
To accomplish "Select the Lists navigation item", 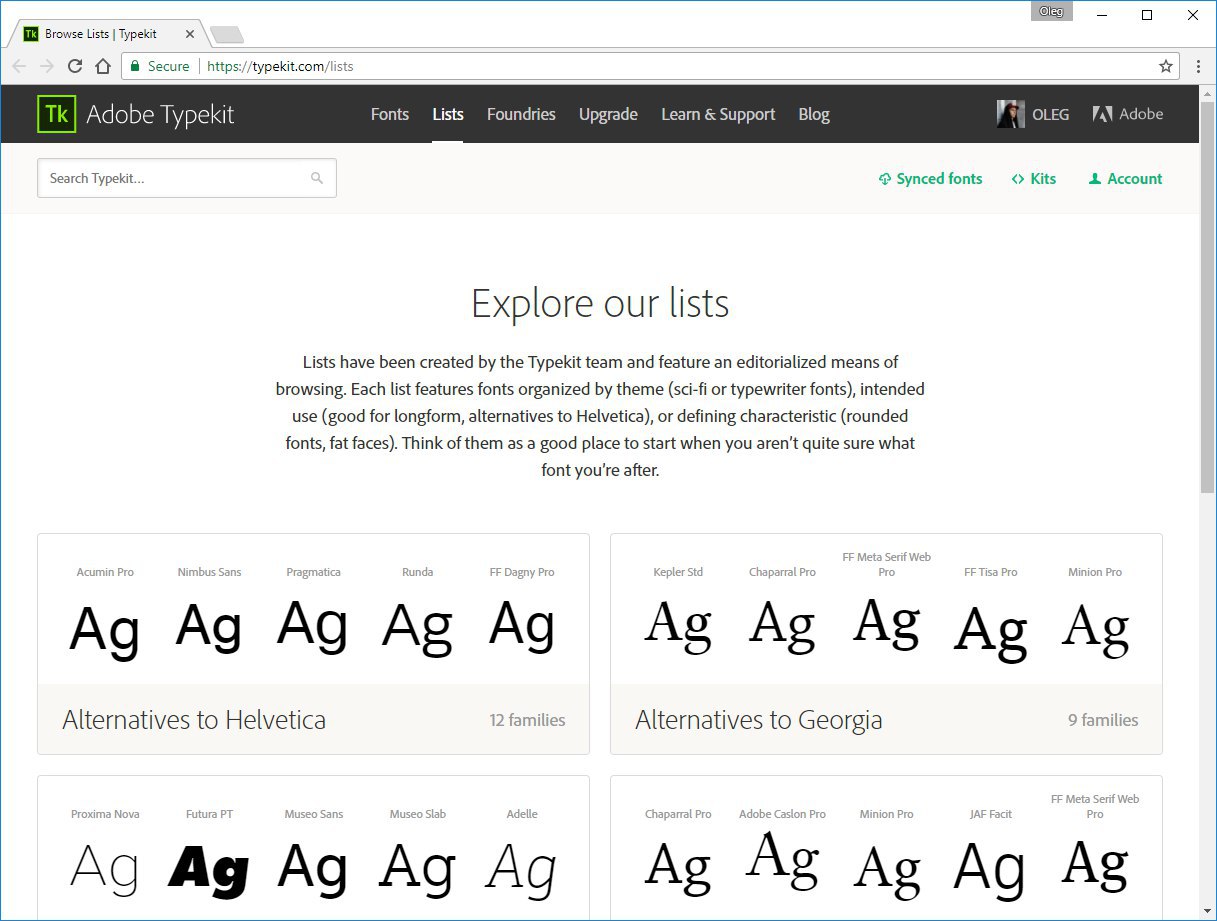I will point(448,114).
